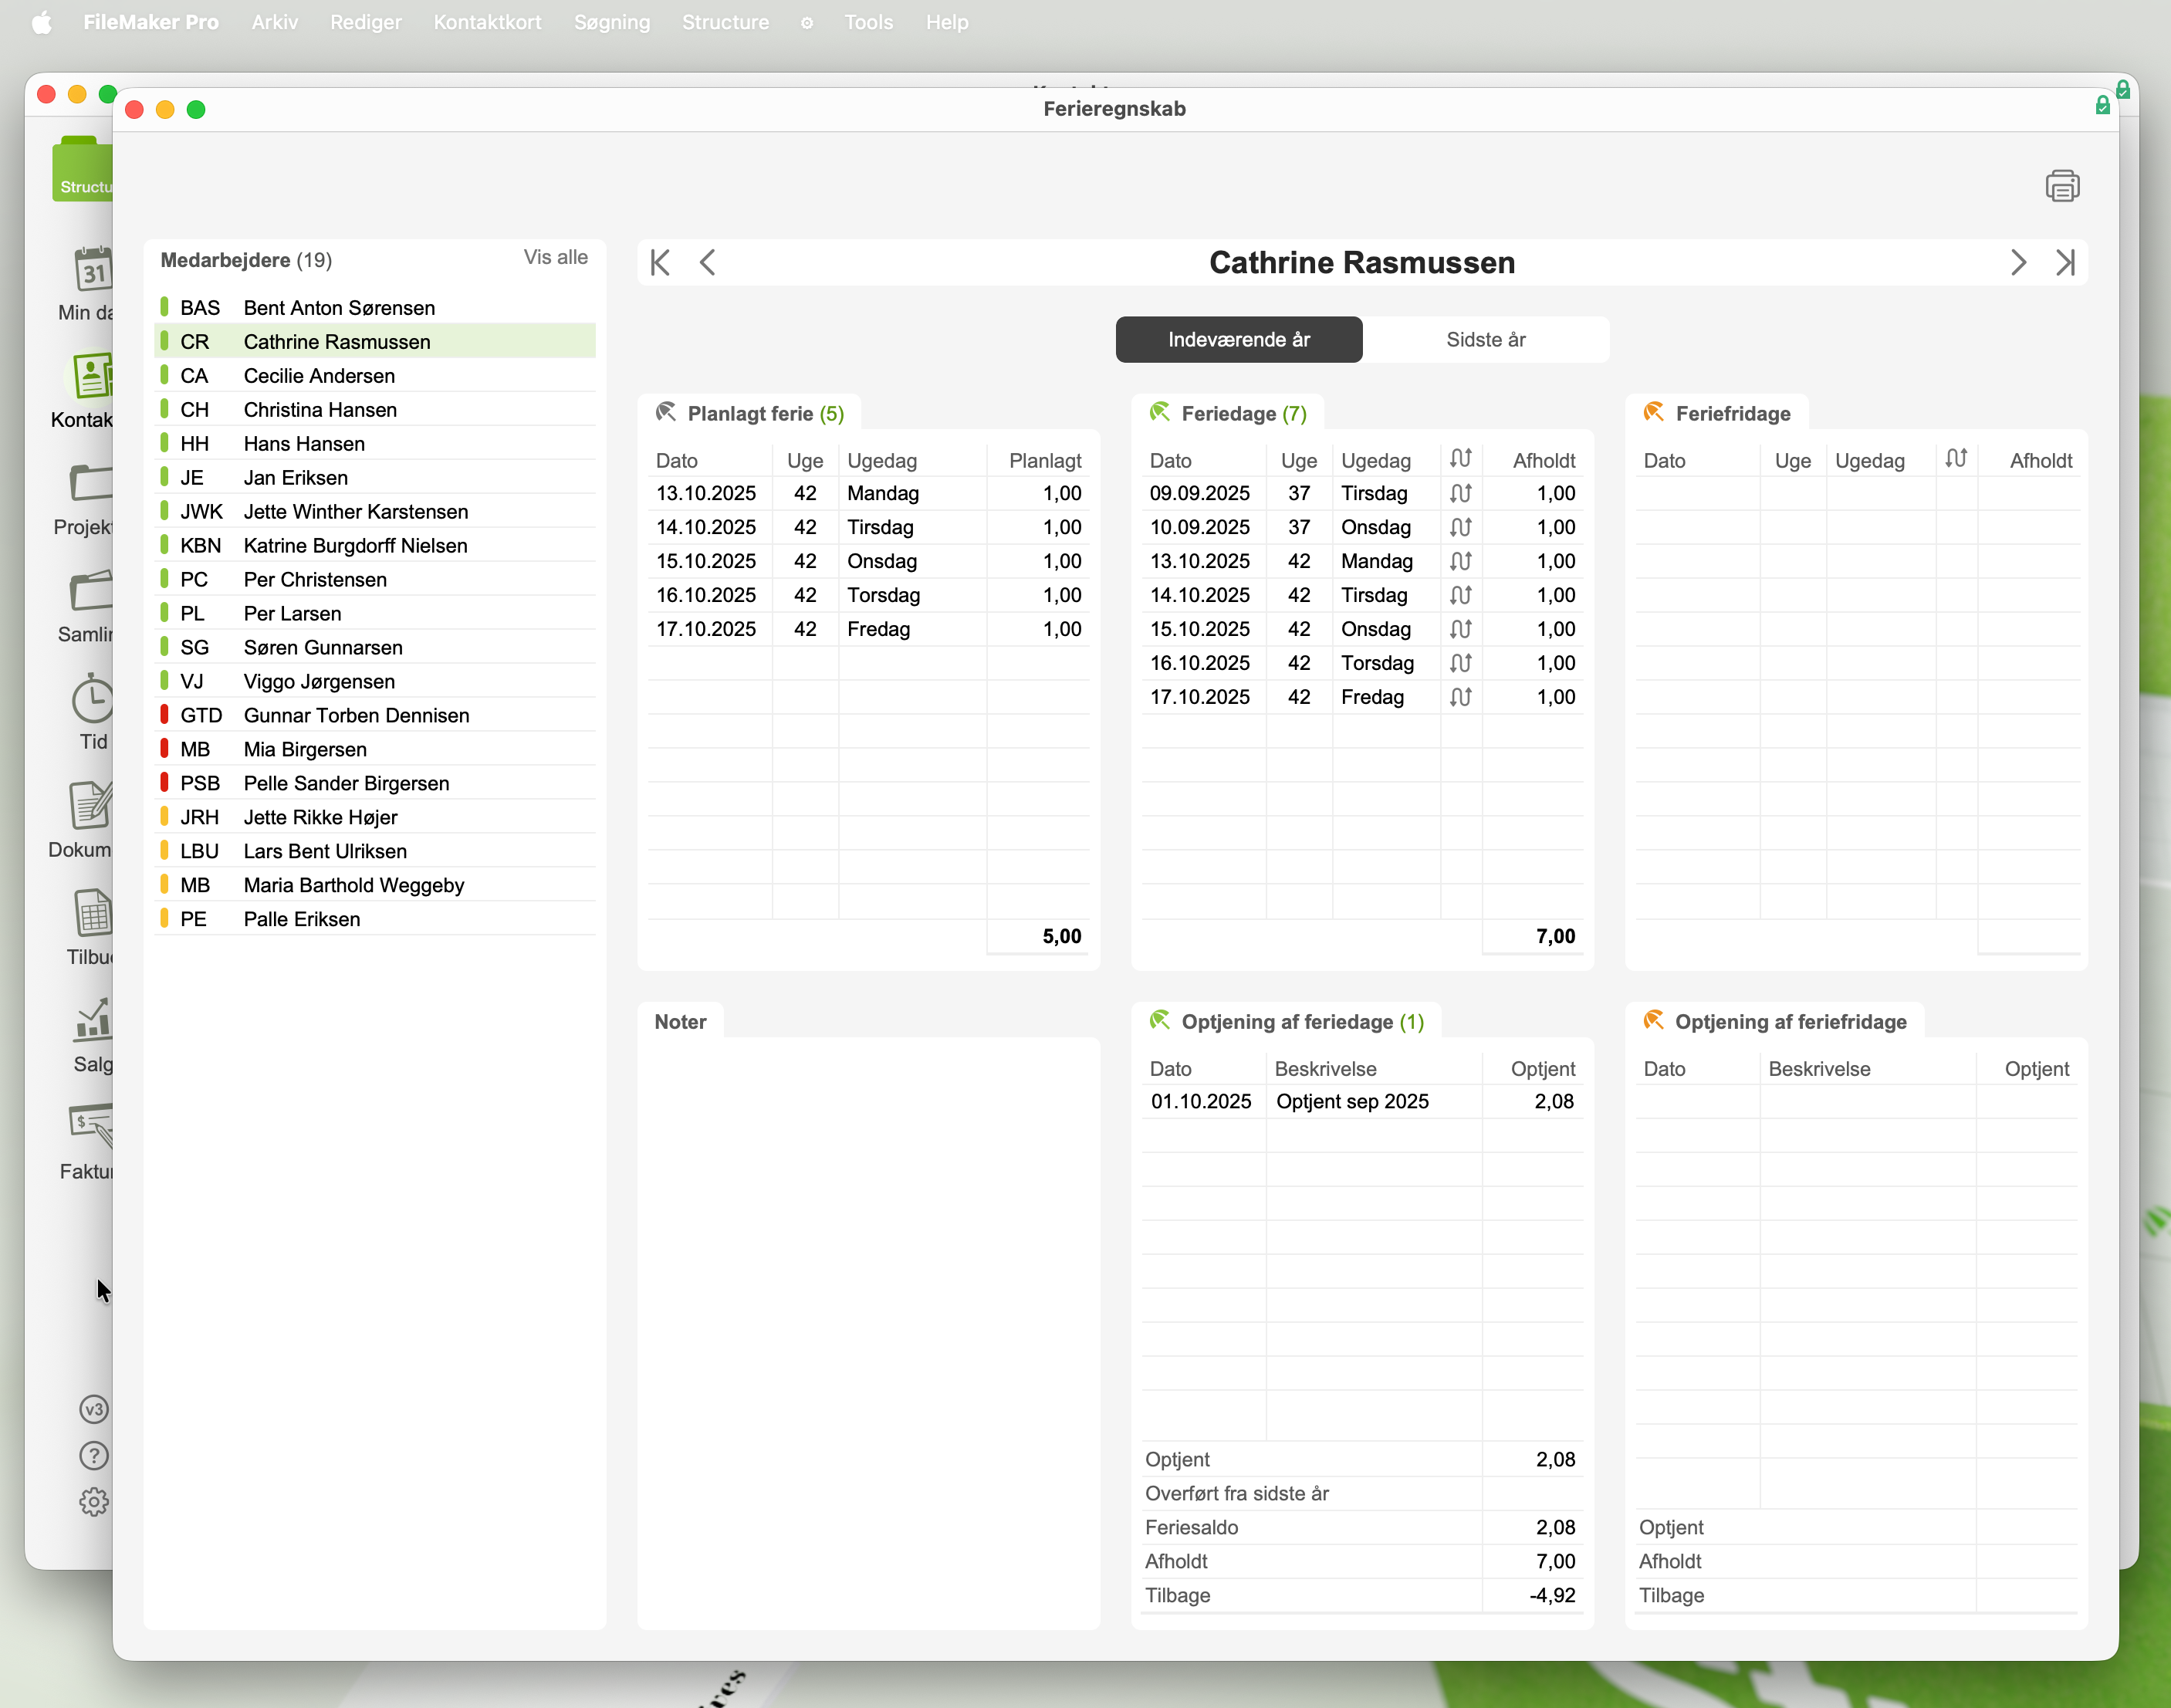Click swap icon on 09.09.2025 Feriedage row
This screenshot has height=1708, width=2171.
coord(1460,493)
